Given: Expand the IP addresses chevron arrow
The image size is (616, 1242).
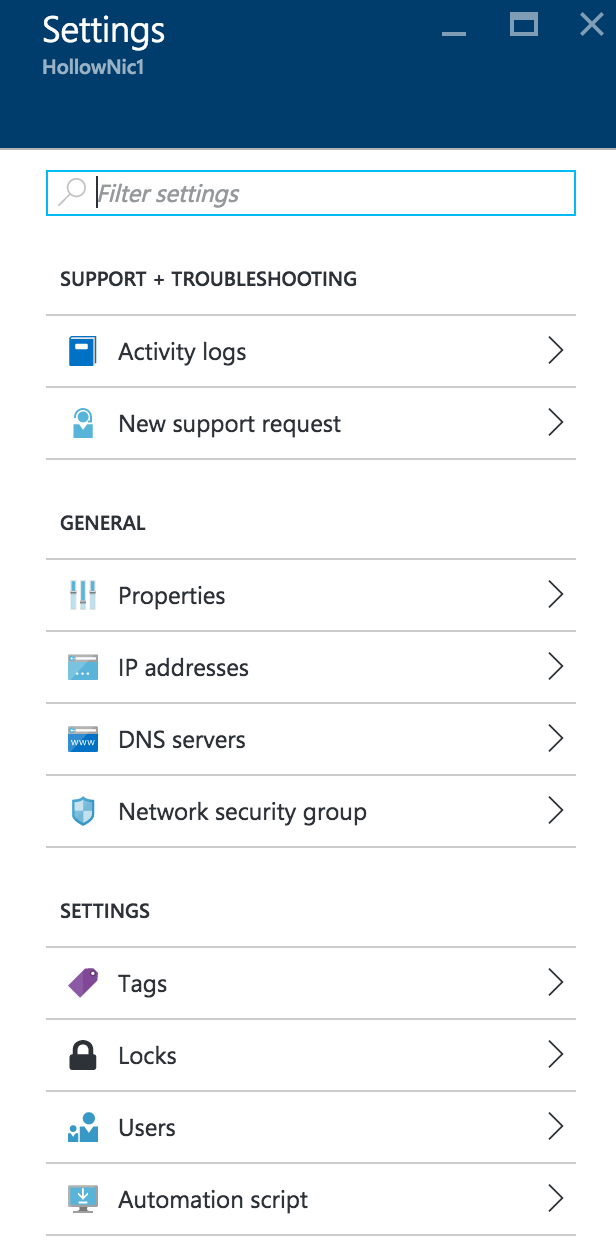Looking at the screenshot, I should click(x=556, y=667).
